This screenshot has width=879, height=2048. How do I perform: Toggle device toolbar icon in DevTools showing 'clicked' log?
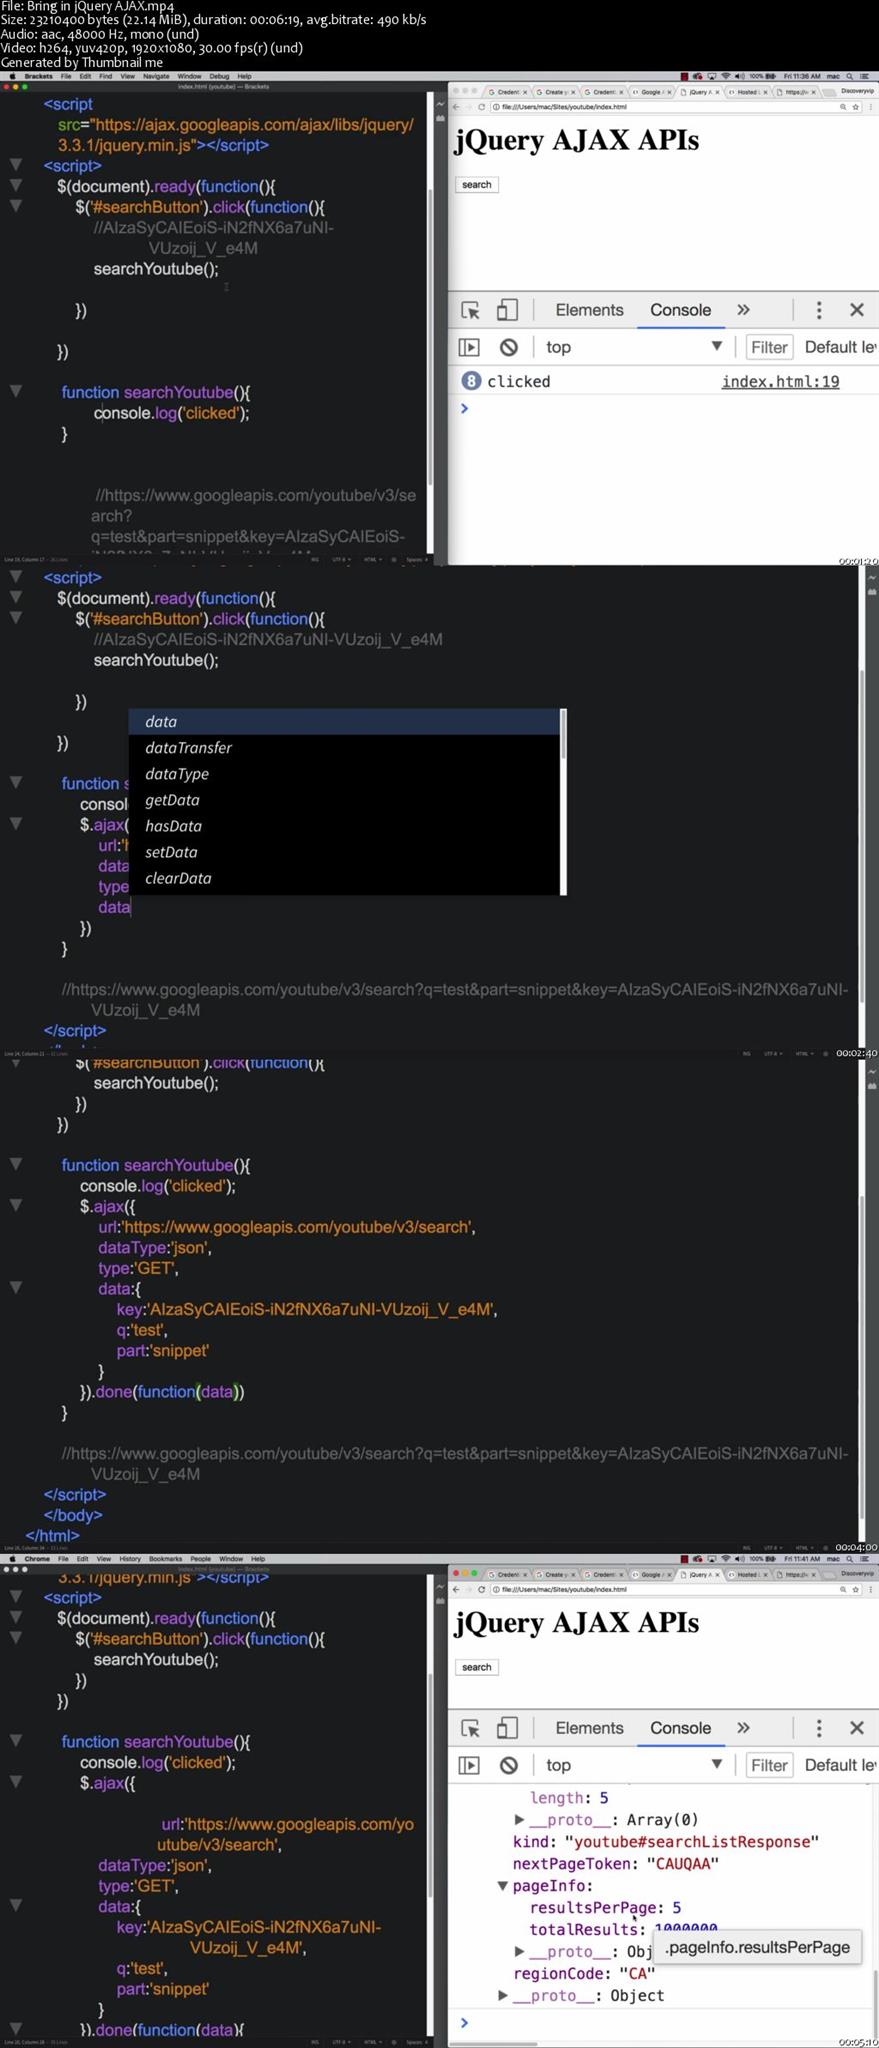coord(507,310)
